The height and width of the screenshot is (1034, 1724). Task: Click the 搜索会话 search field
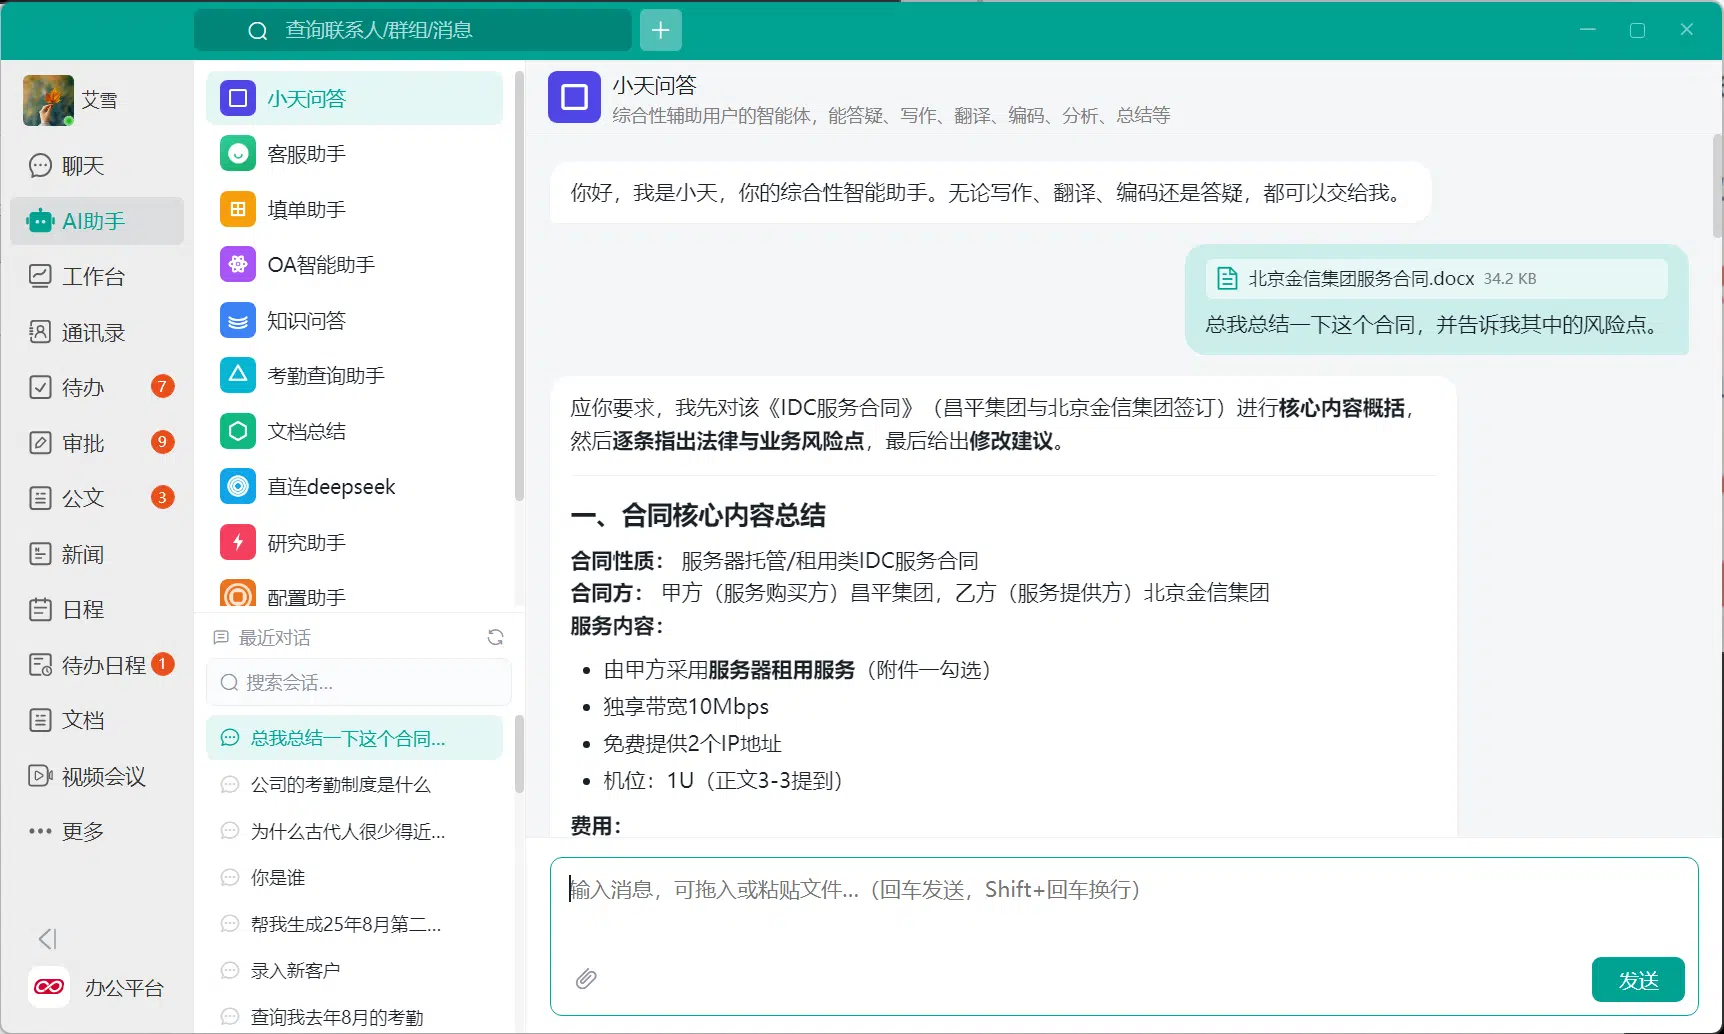[359, 682]
